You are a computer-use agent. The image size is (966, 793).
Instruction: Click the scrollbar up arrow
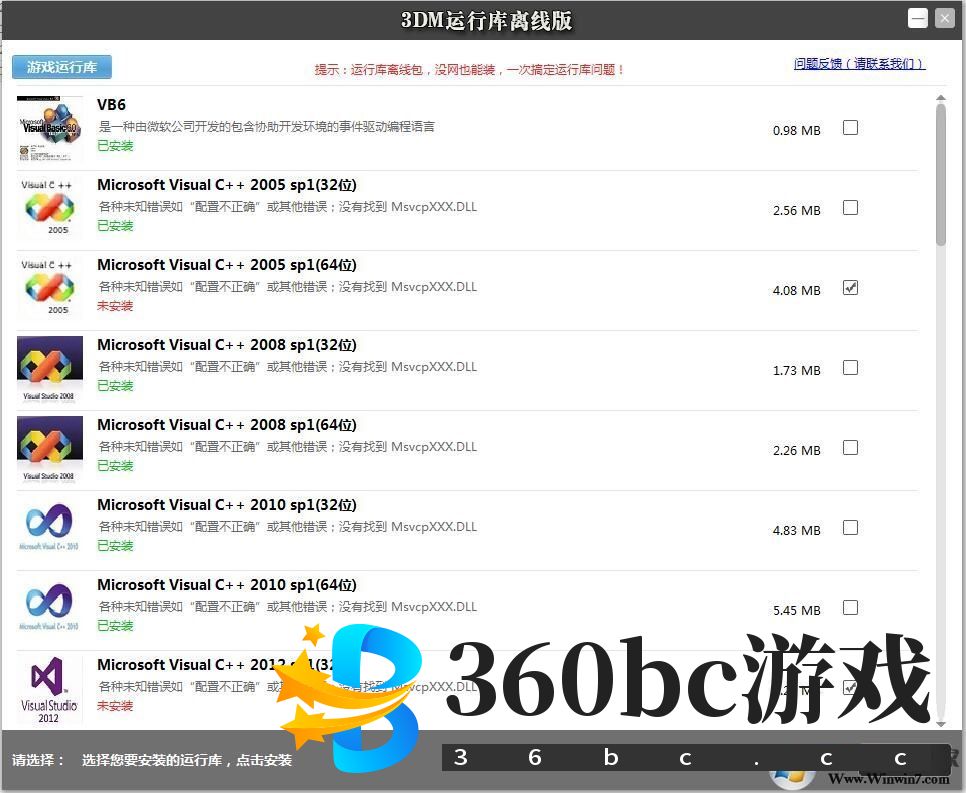(x=941, y=98)
